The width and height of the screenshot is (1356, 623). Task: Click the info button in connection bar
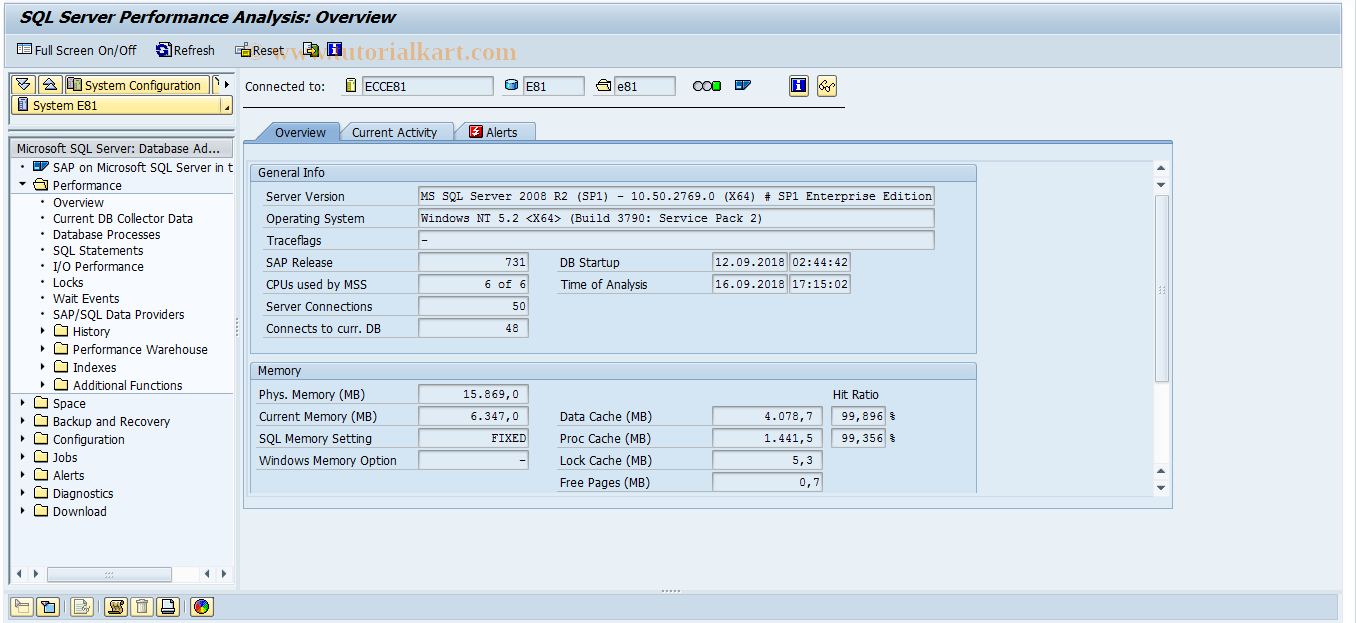click(x=798, y=86)
